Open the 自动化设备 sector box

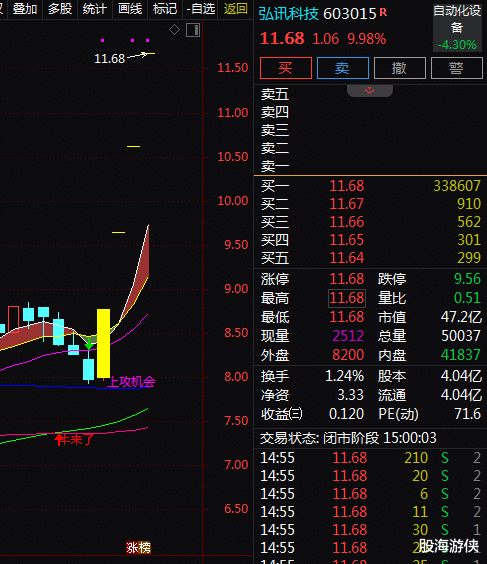457,27
